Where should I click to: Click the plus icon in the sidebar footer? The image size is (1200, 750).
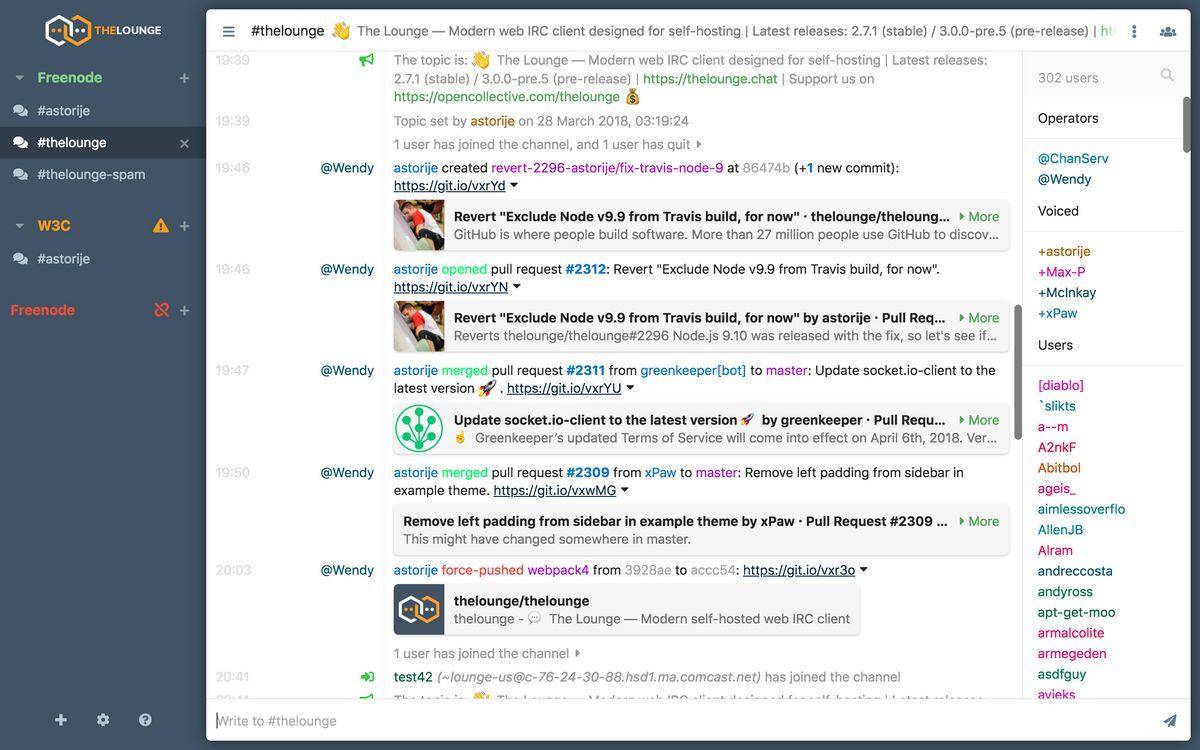[x=61, y=720]
